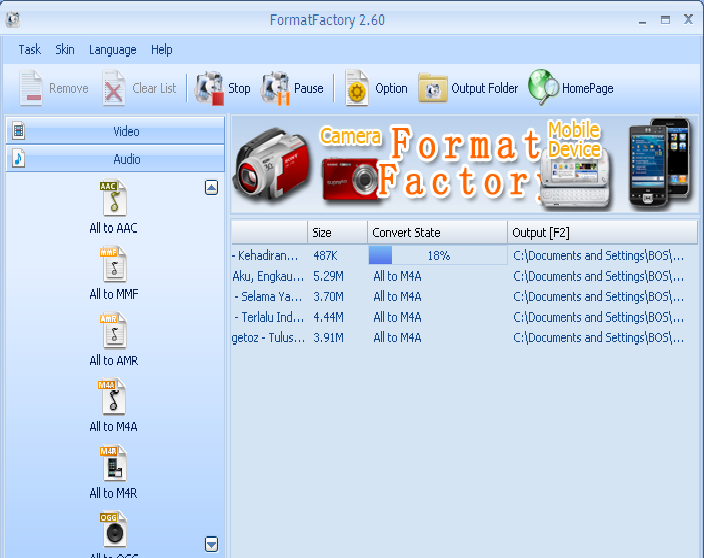
Task: Select the Terlalu Ind task row
Action: pos(465,317)
